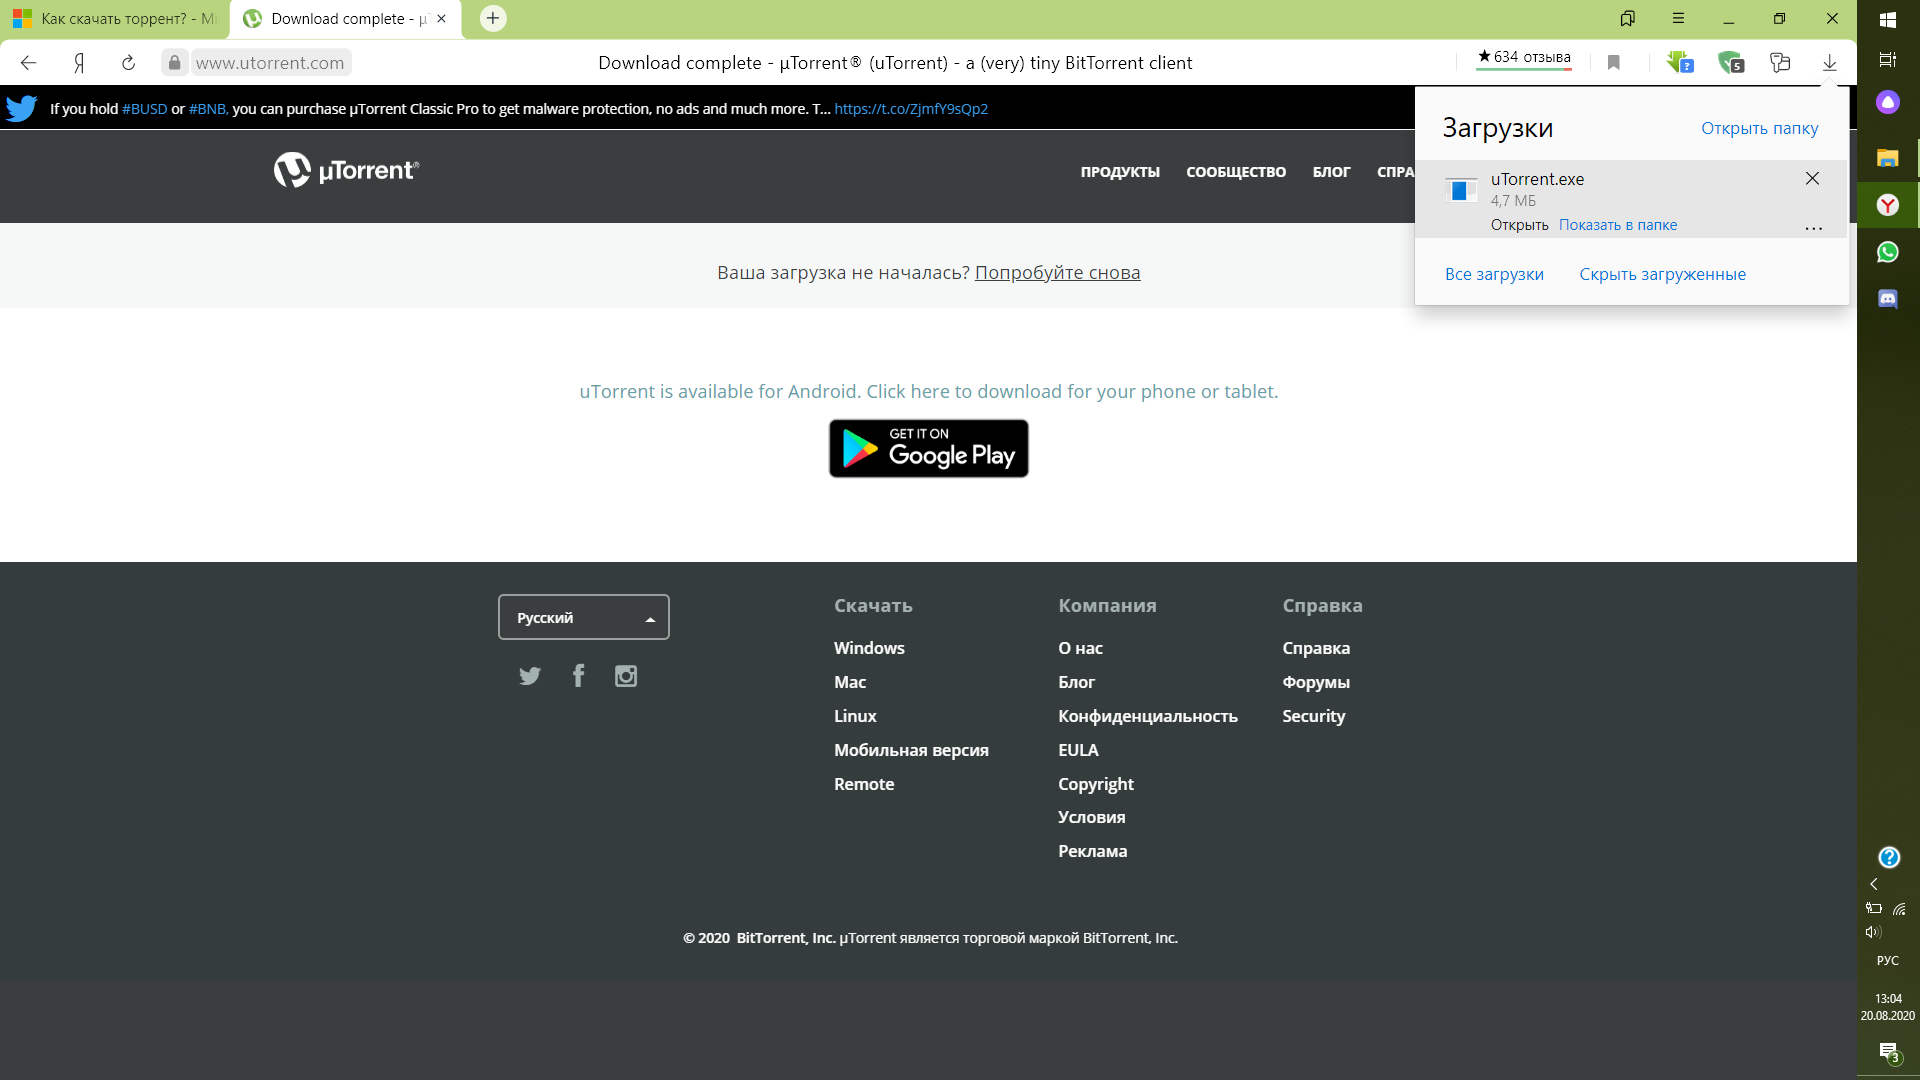Open the Блог link under Компания
1920x1080 pixels.
(1076, 682)
